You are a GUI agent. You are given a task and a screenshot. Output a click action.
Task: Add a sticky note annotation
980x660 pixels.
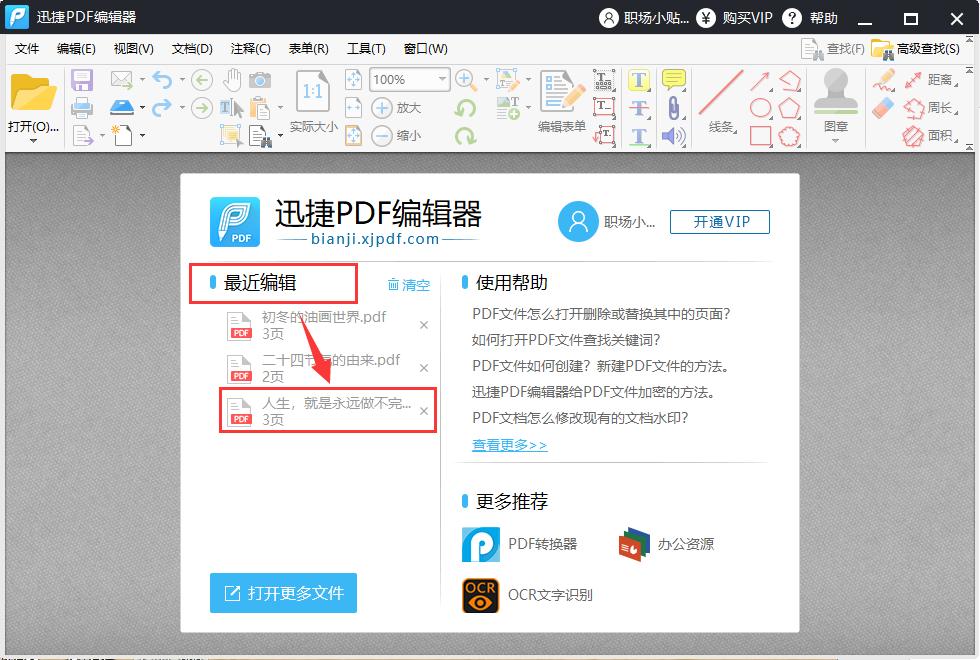pos(673,80)
